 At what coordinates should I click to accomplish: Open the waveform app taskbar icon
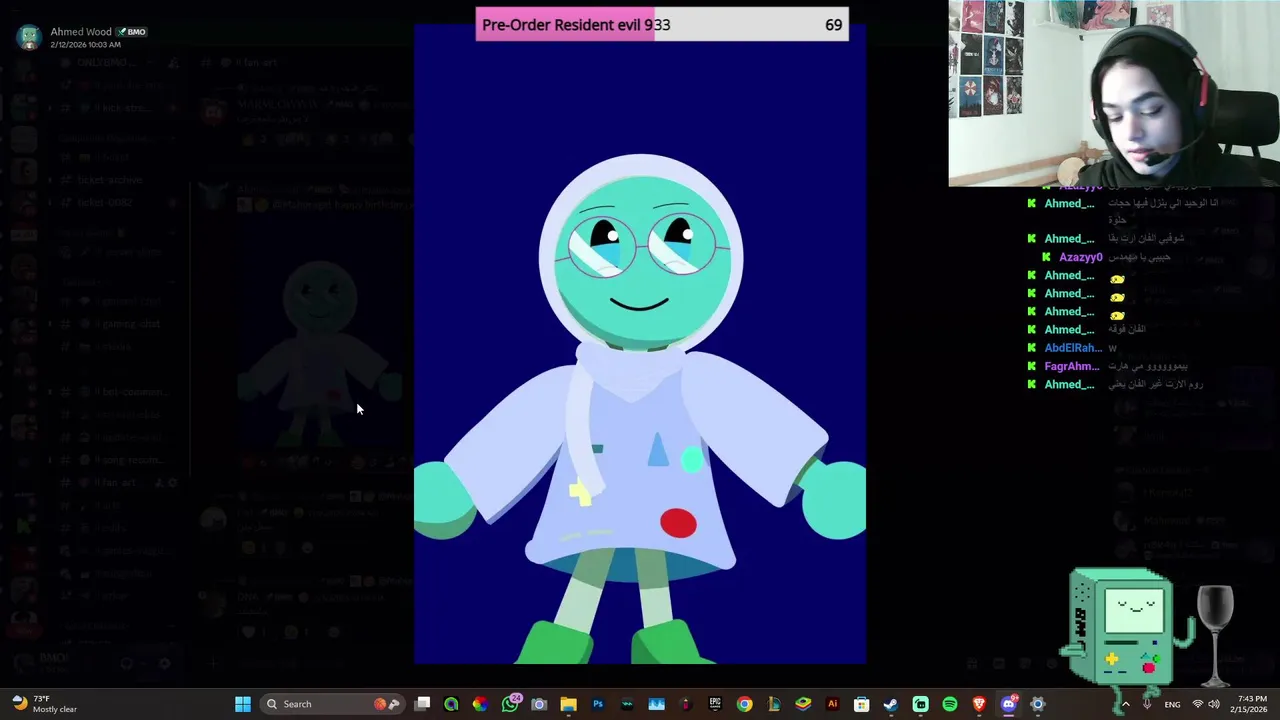627,704
